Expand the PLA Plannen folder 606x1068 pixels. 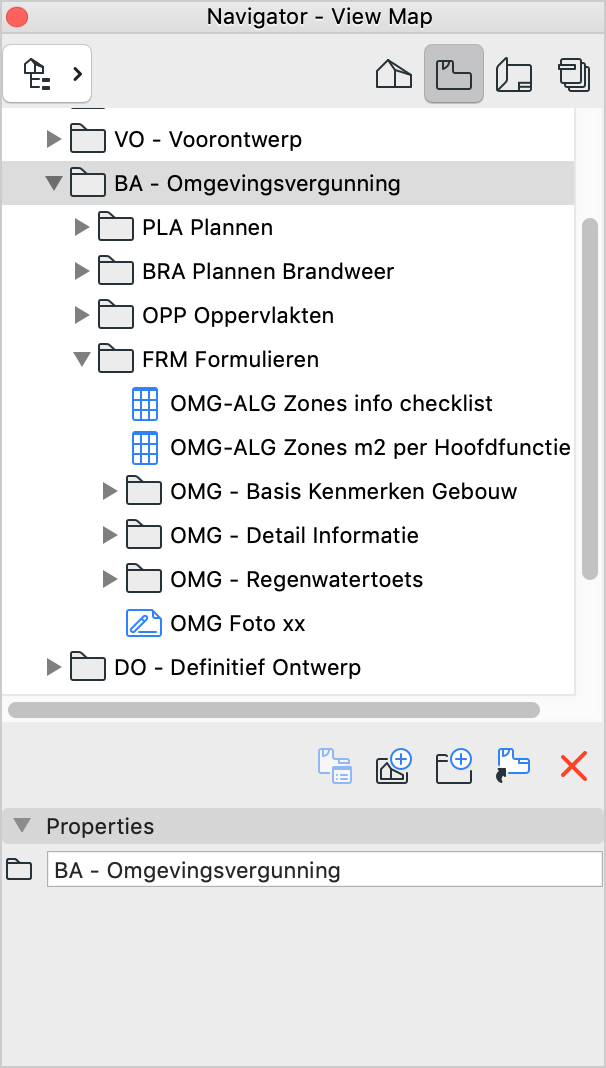point(82,227)
